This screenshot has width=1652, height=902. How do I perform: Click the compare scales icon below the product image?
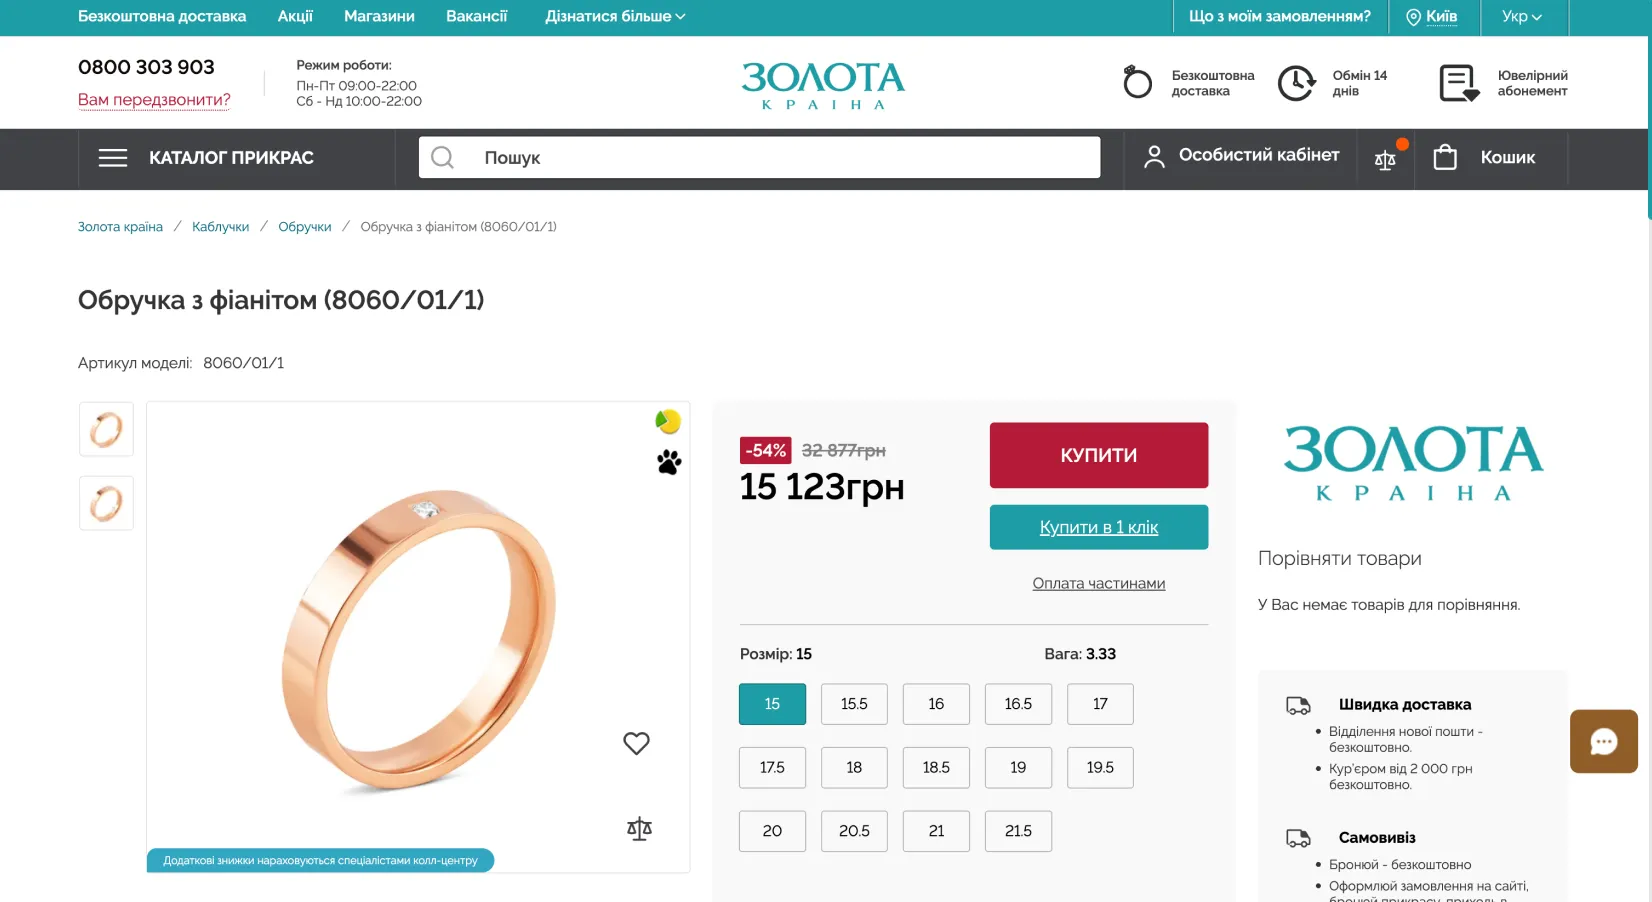(x=639, y=828)
